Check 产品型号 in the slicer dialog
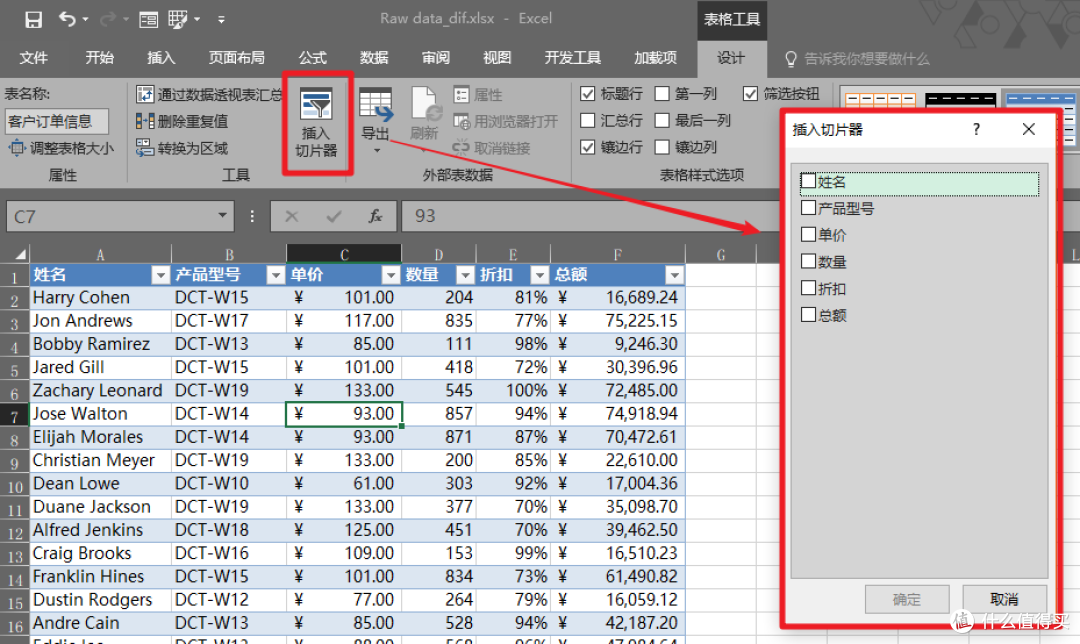The image size is (1080, 644). click(809, 207)
